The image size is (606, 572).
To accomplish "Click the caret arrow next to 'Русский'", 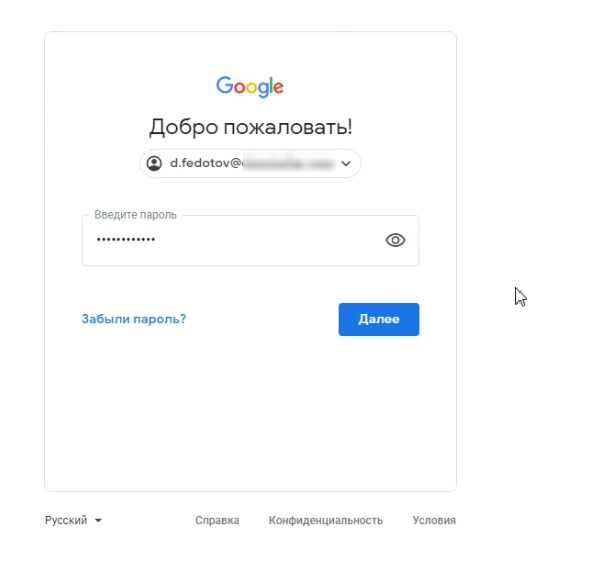I will coord(98,521).
